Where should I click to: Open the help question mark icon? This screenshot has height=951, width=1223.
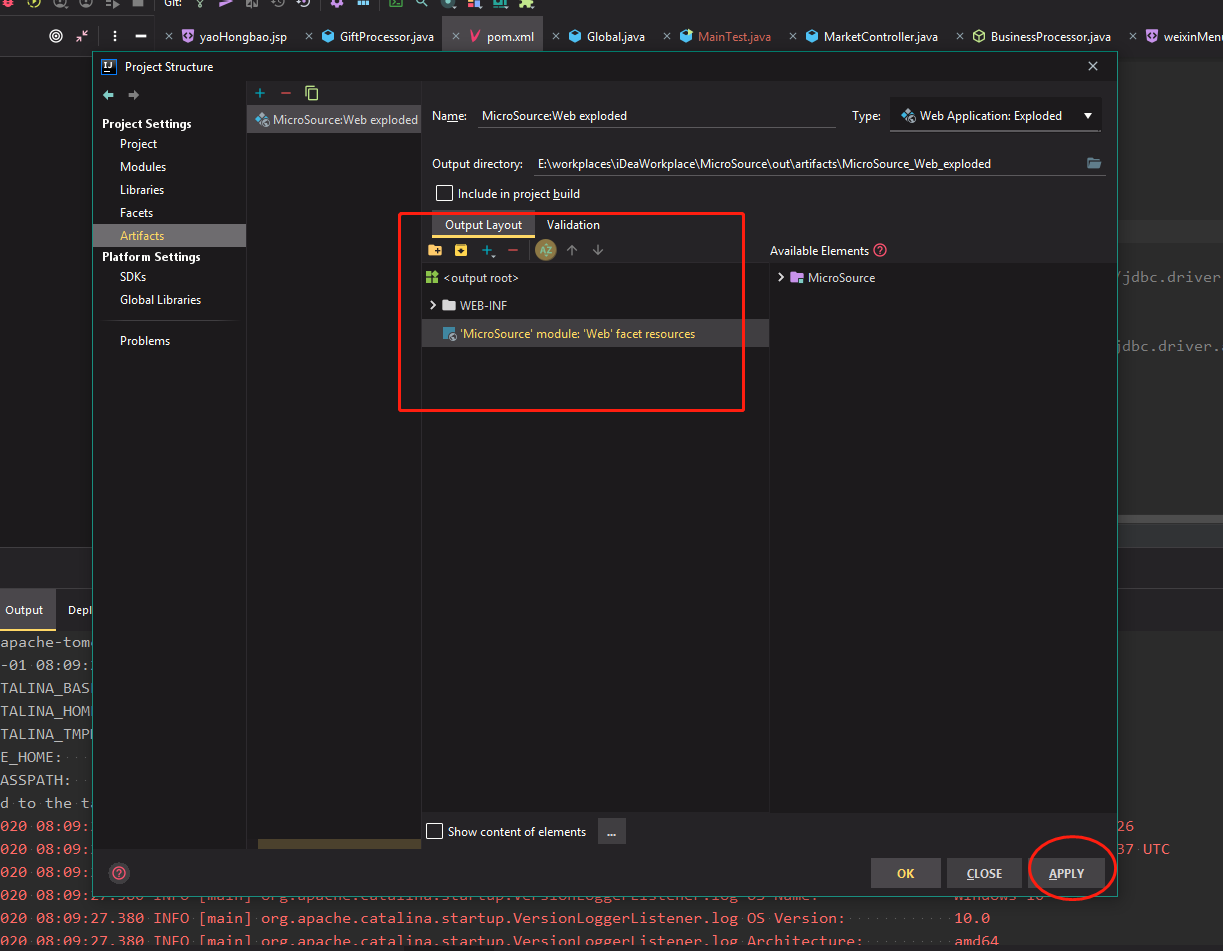pos(119,873)
